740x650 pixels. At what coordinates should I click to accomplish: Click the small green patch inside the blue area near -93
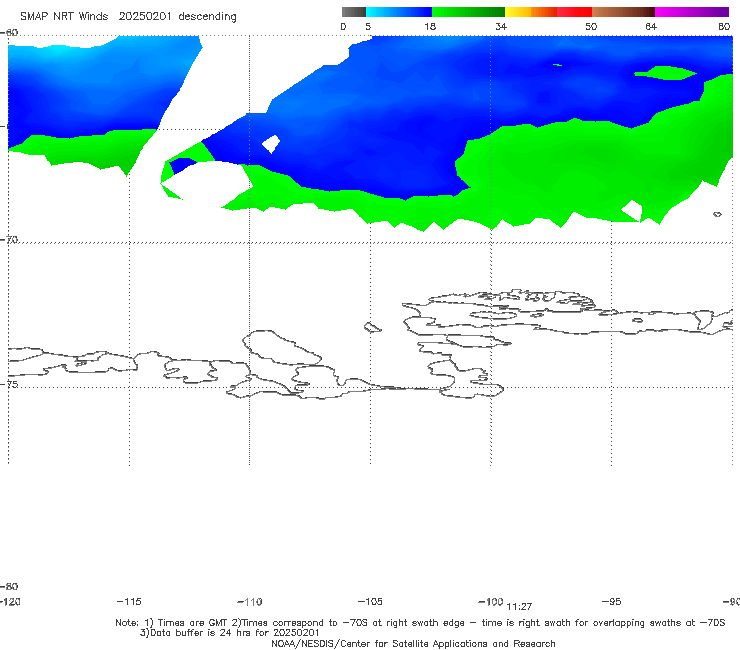(665, 73)
